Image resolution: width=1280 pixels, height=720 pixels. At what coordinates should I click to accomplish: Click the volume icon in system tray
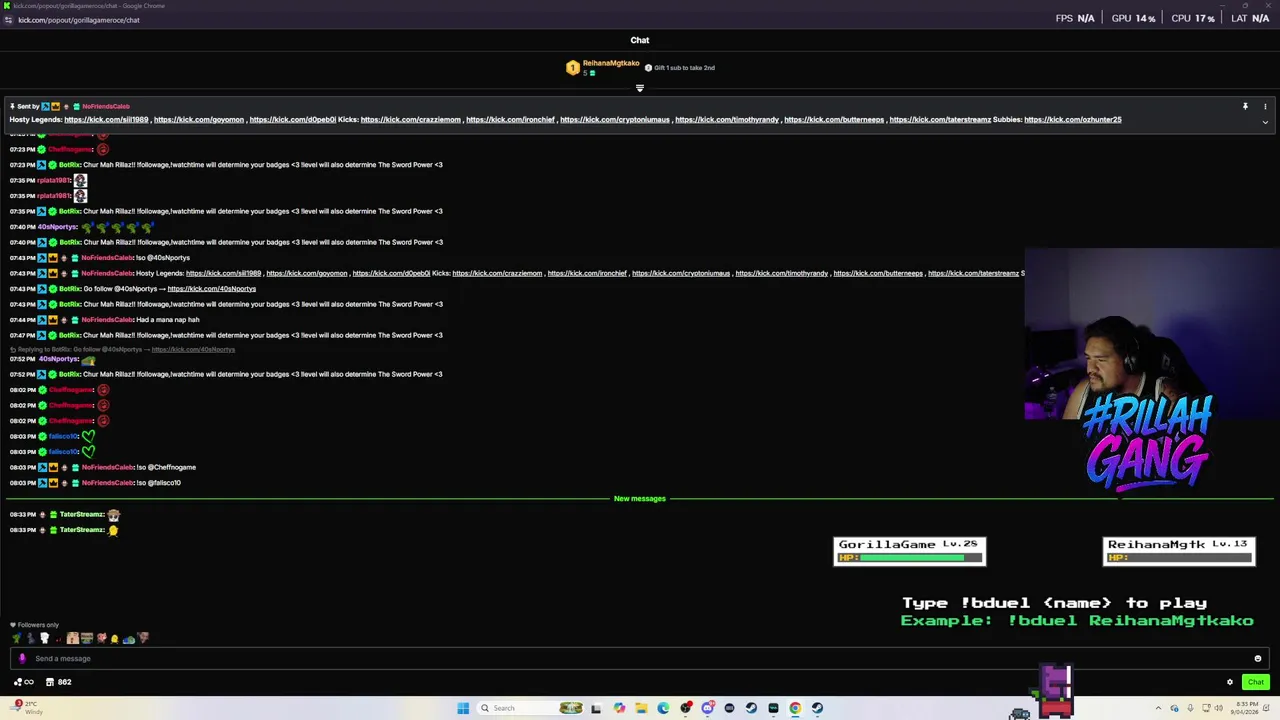[x=1220, y=708]
